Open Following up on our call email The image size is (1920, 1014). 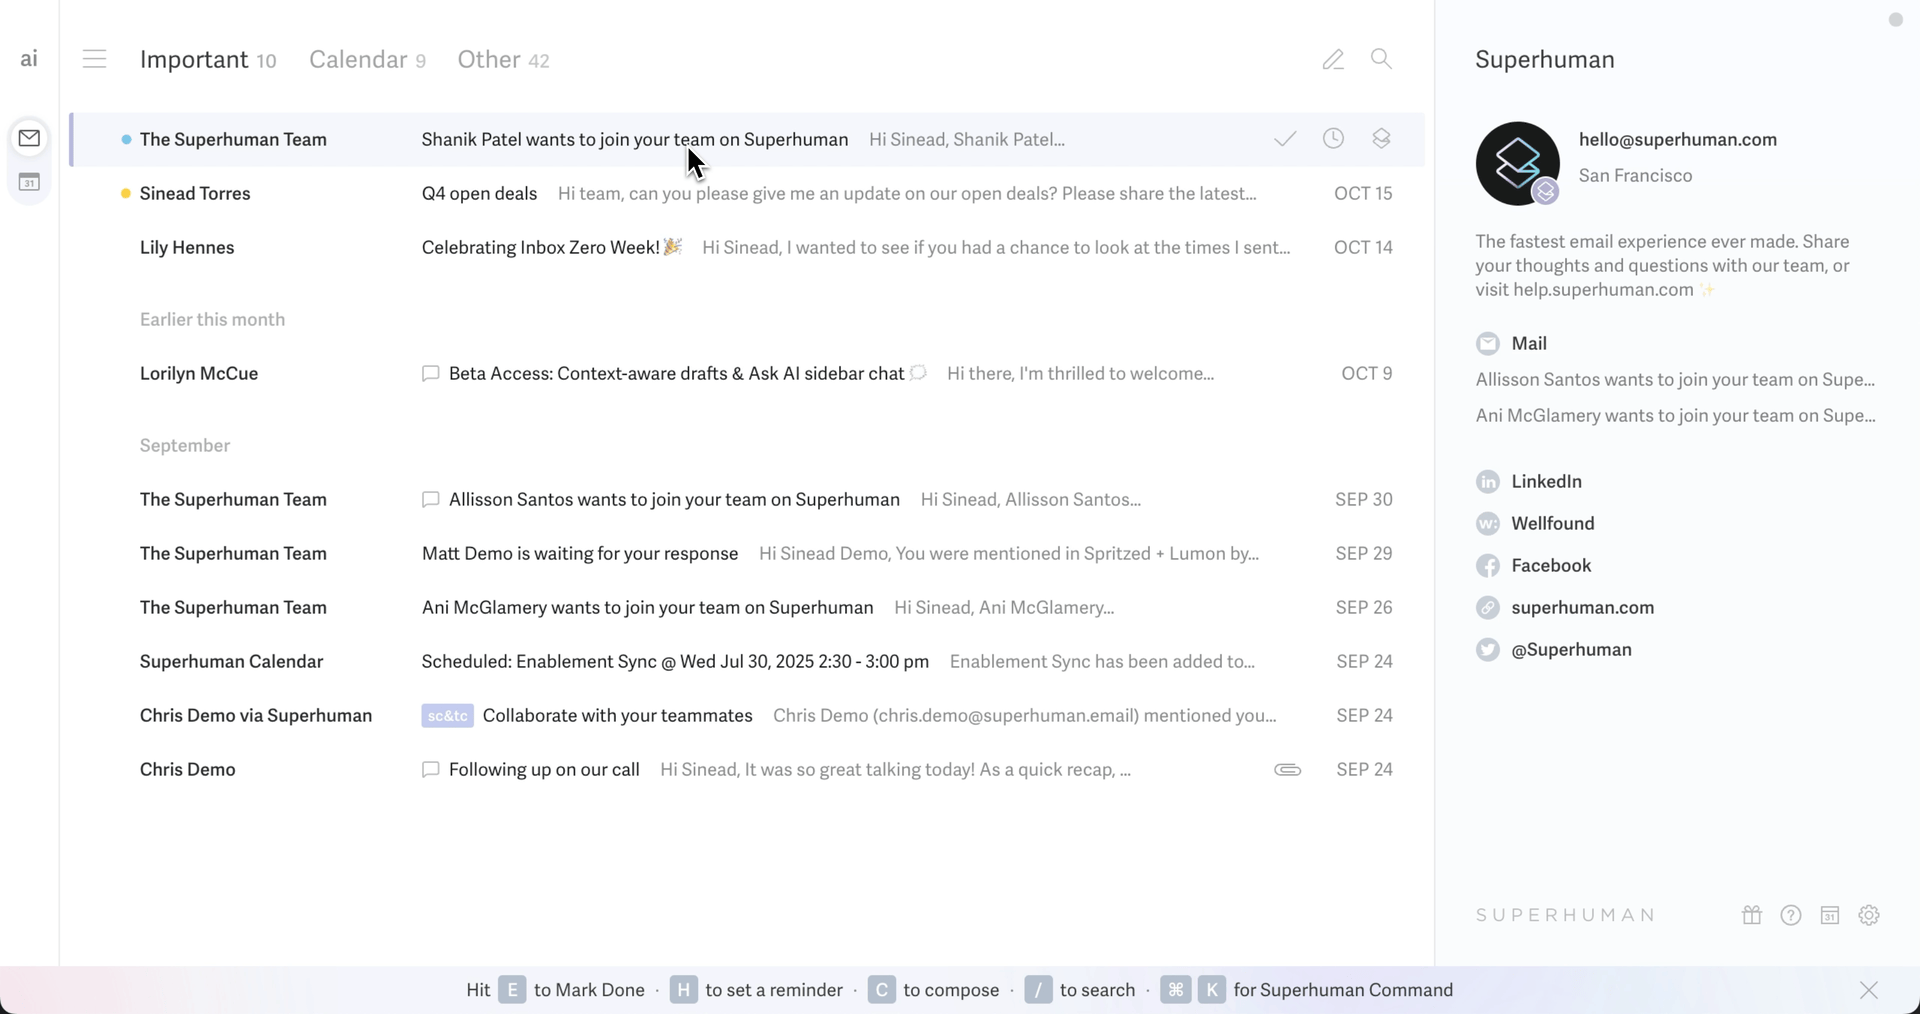tap(544, 769)
